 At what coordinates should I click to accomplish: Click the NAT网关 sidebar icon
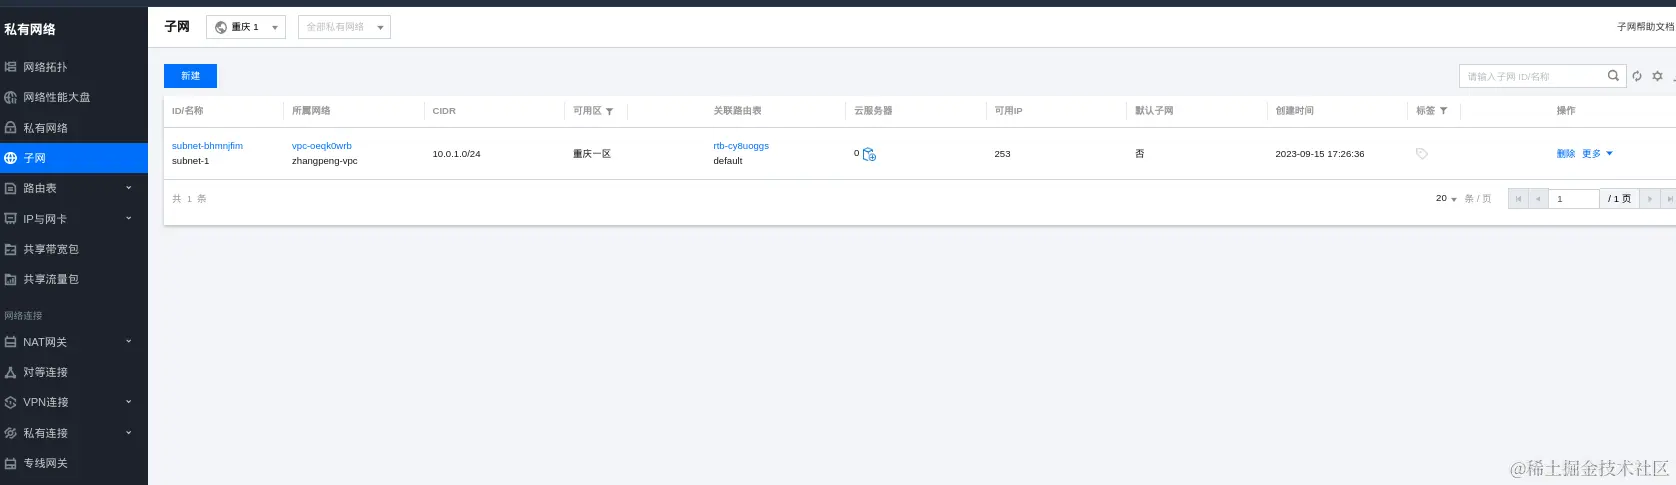point(11,342)
